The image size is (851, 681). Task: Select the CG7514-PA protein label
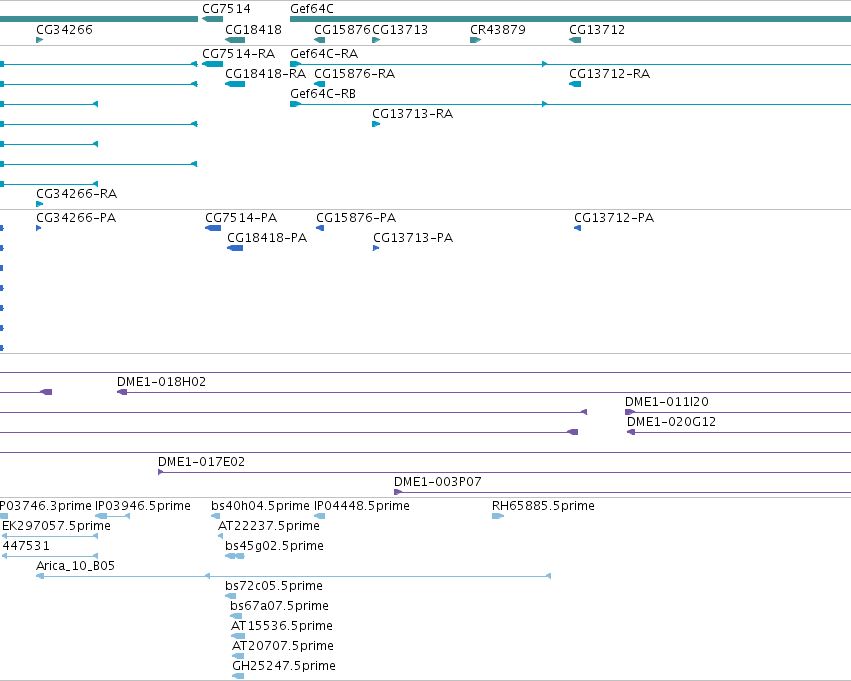[241, 218]
